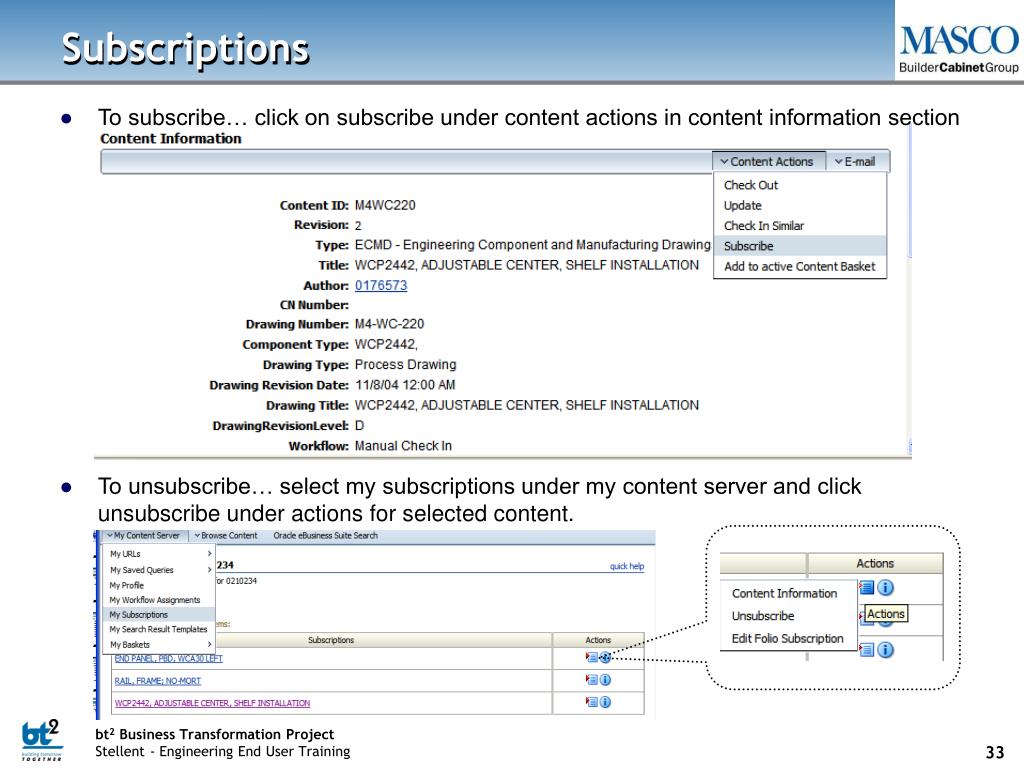
Task: Open My Profile from menu
Action: point(127,585)
